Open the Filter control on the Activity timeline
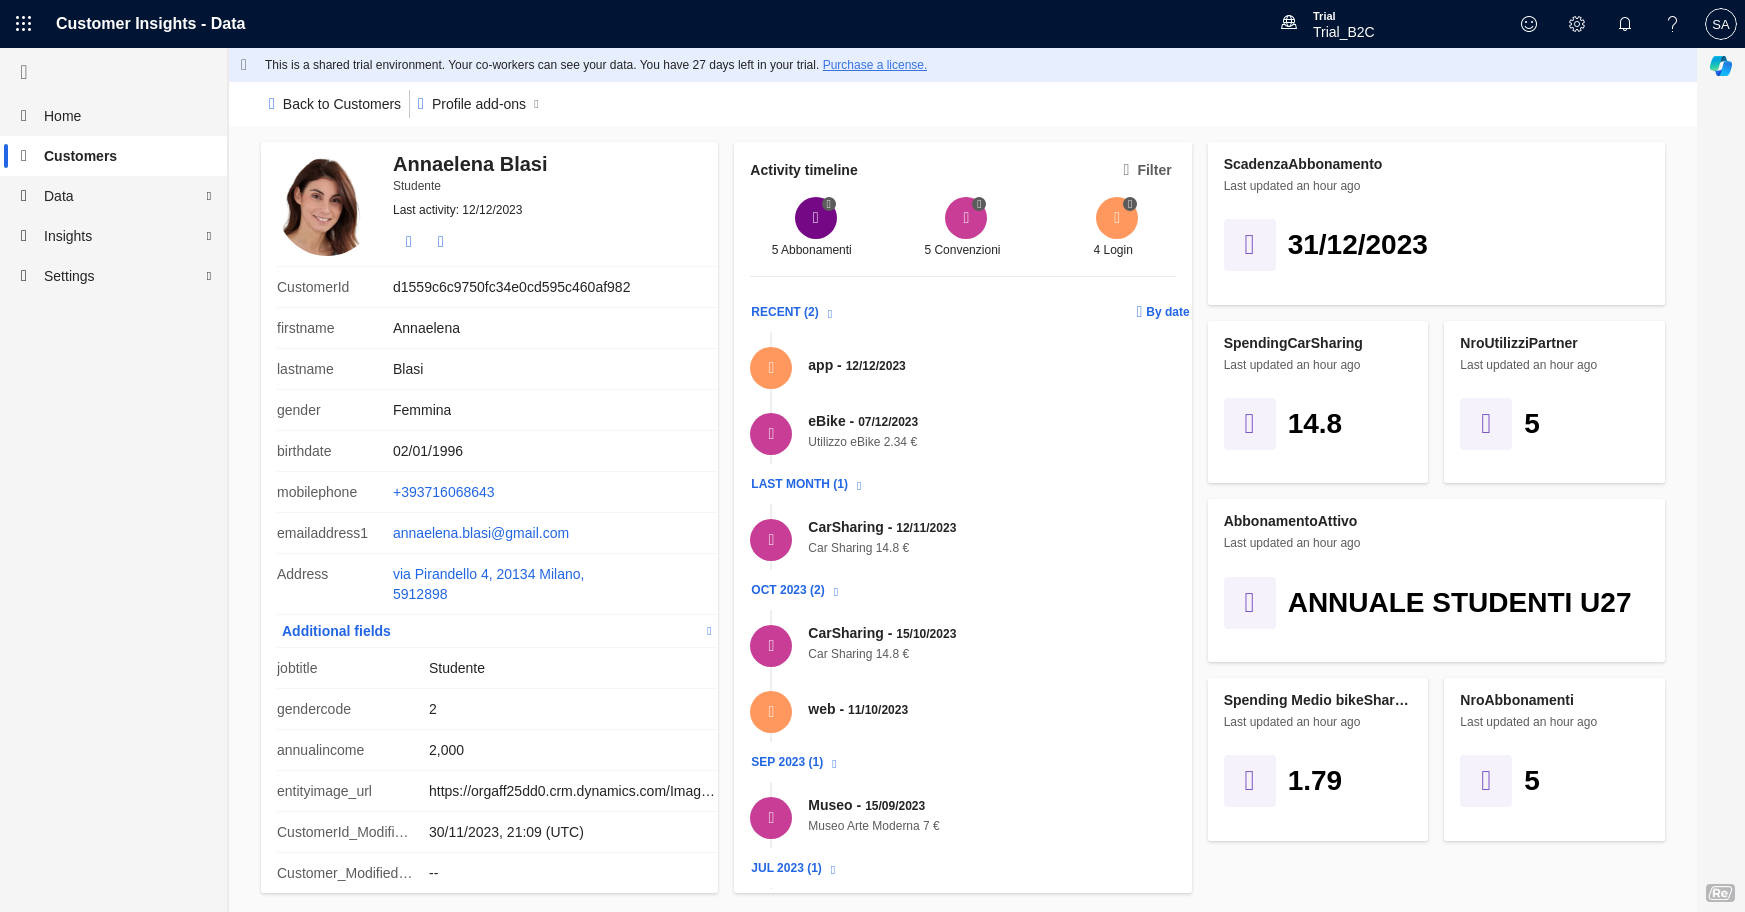This screenshot has height=912, width=1745. [1147, 170]
